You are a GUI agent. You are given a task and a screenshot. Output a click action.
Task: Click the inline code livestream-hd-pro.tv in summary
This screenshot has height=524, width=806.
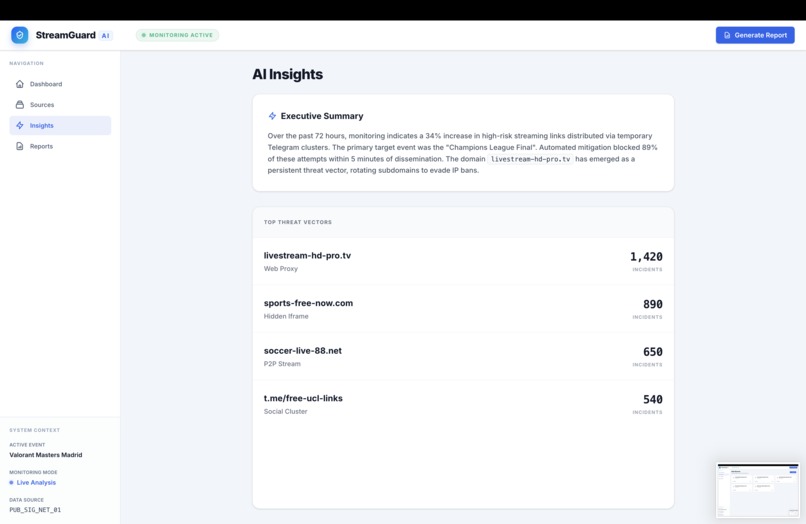click(x=530, y=159)
